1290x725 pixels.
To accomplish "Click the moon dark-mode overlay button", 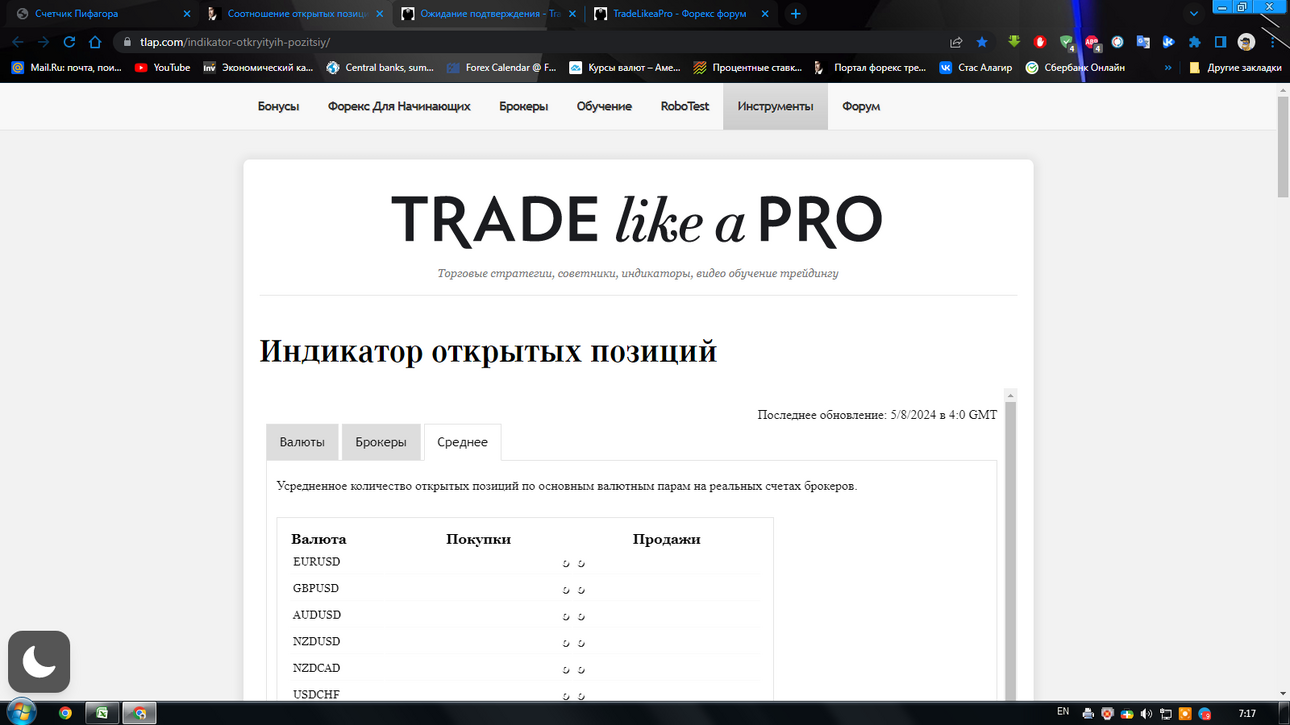I will (39, 661).
